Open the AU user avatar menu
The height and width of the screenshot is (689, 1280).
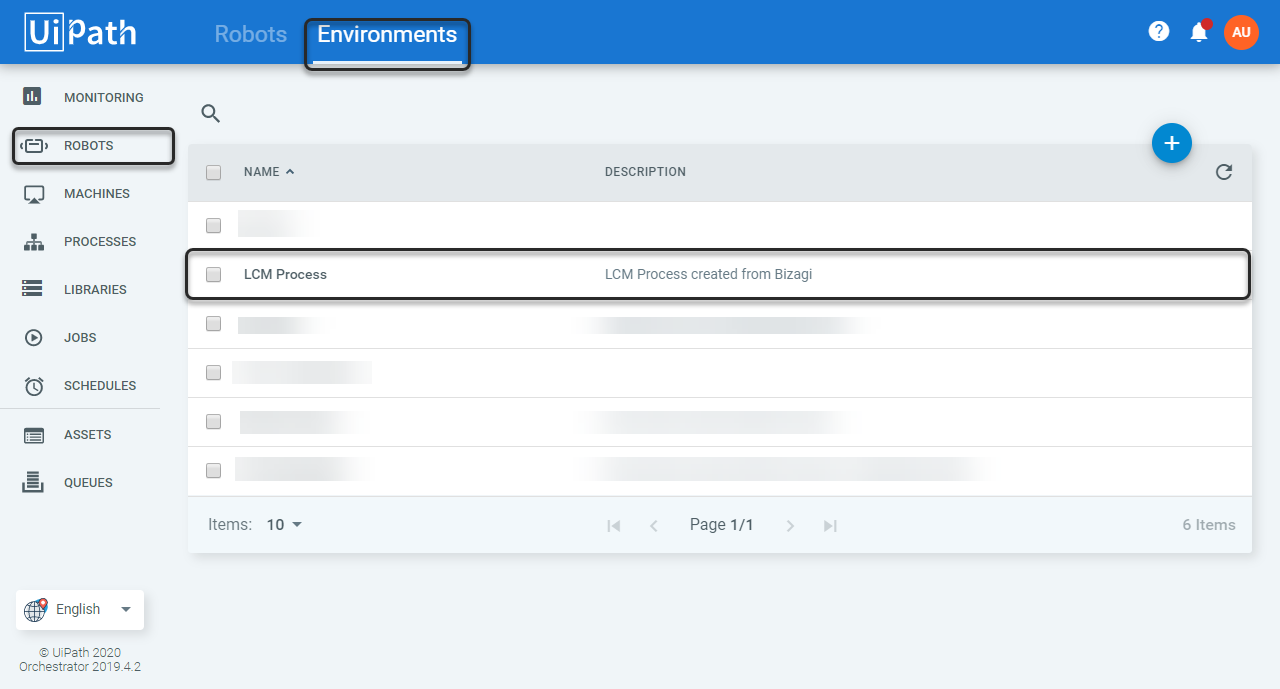click(1241, 32)
